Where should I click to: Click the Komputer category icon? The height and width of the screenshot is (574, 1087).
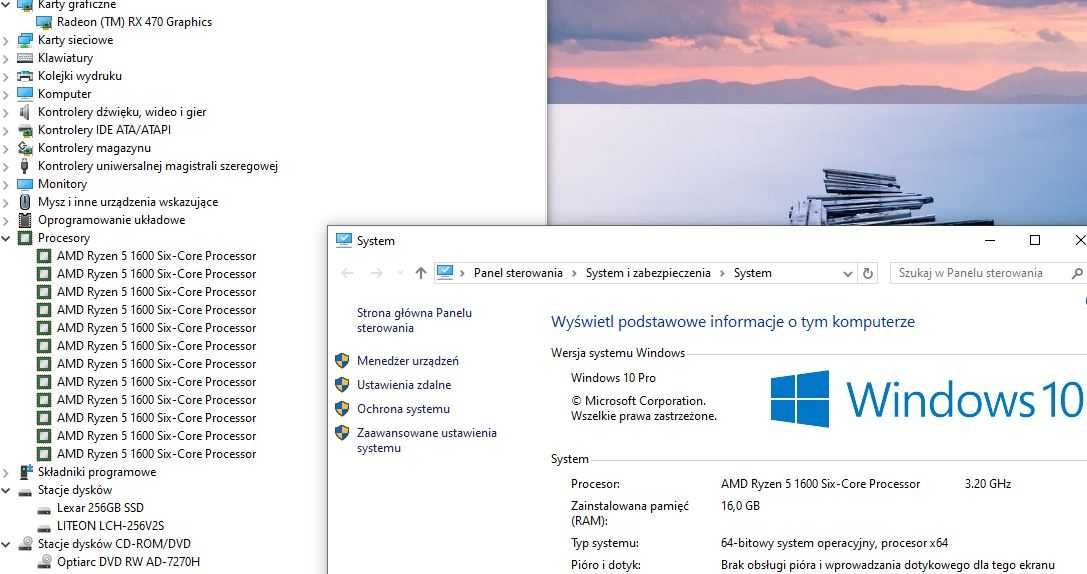click(x=25, y=94)
